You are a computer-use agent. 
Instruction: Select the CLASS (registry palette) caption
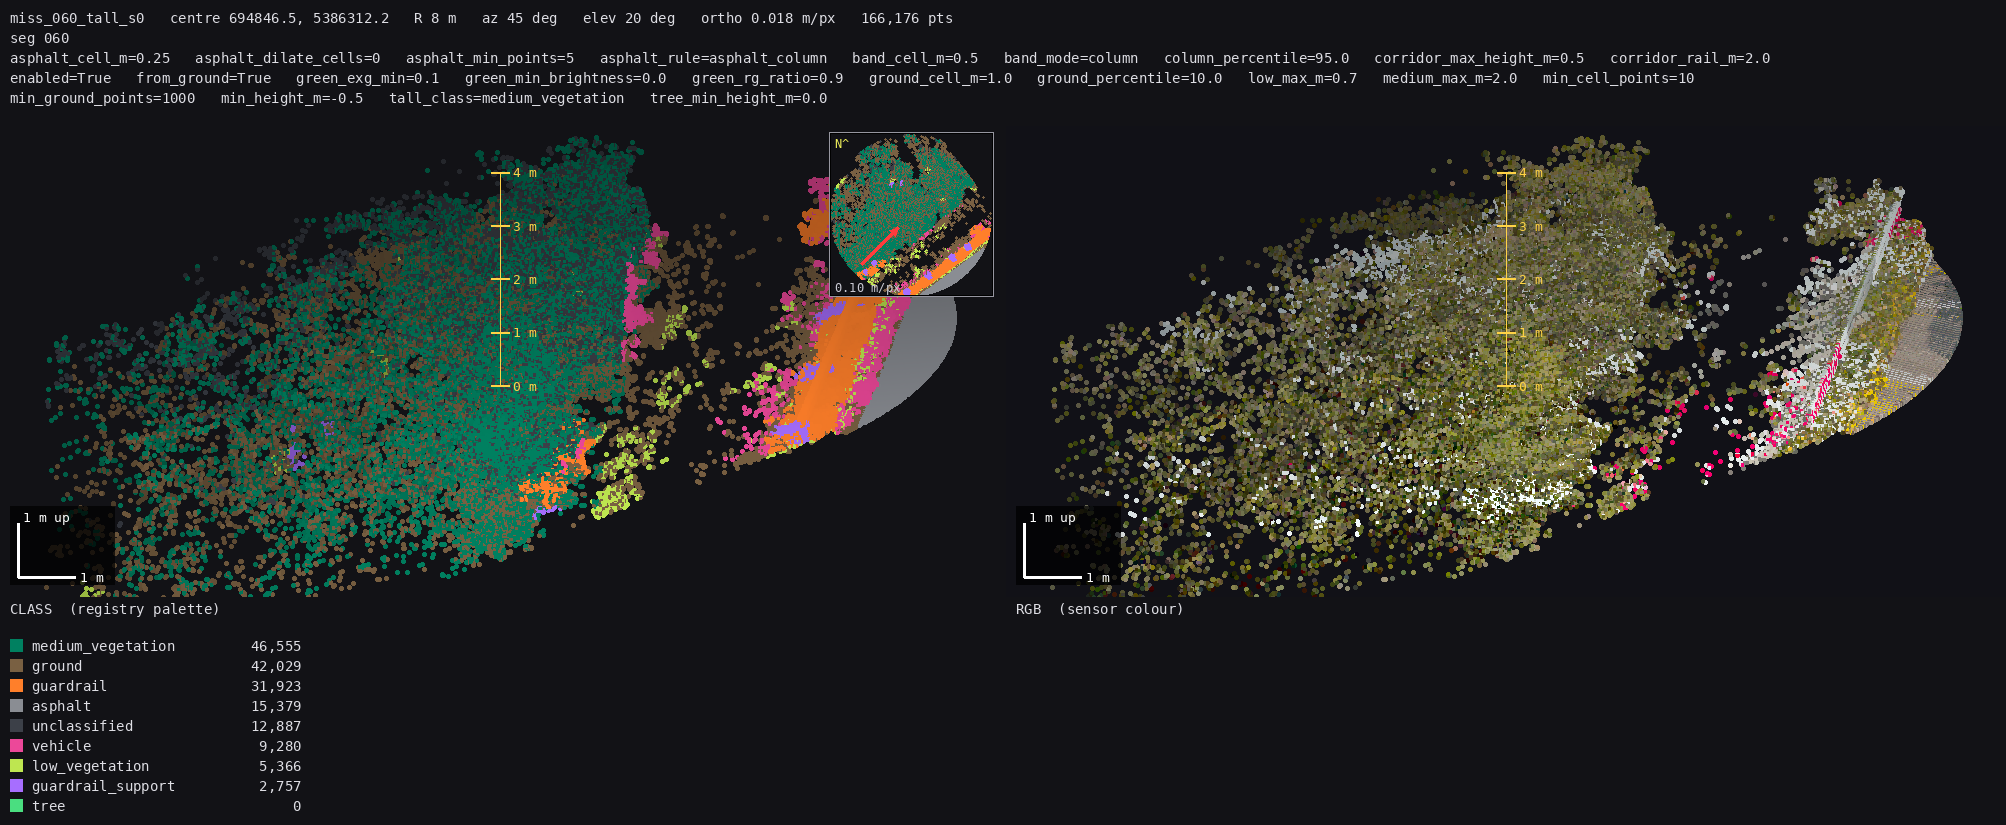tap(115, 609)
